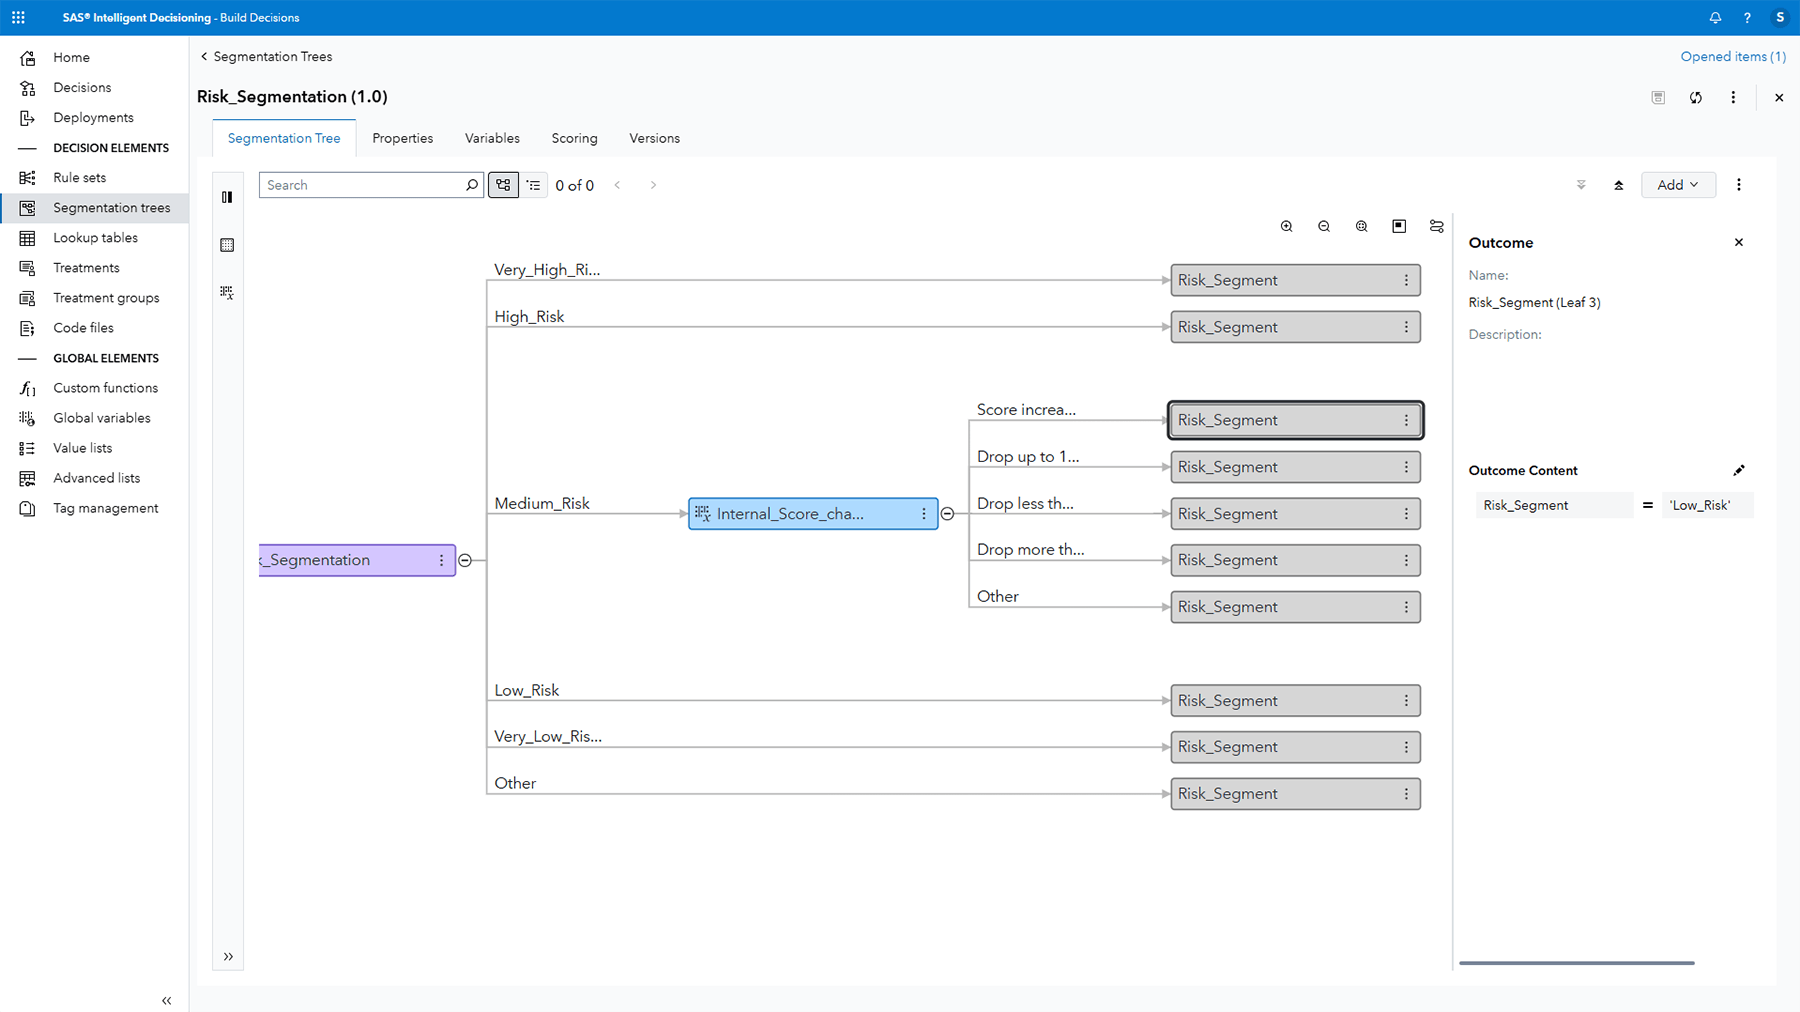Screen dimensions: 1800x1012
Task: Click the help question mark icon
Action: pos(1747,17)
